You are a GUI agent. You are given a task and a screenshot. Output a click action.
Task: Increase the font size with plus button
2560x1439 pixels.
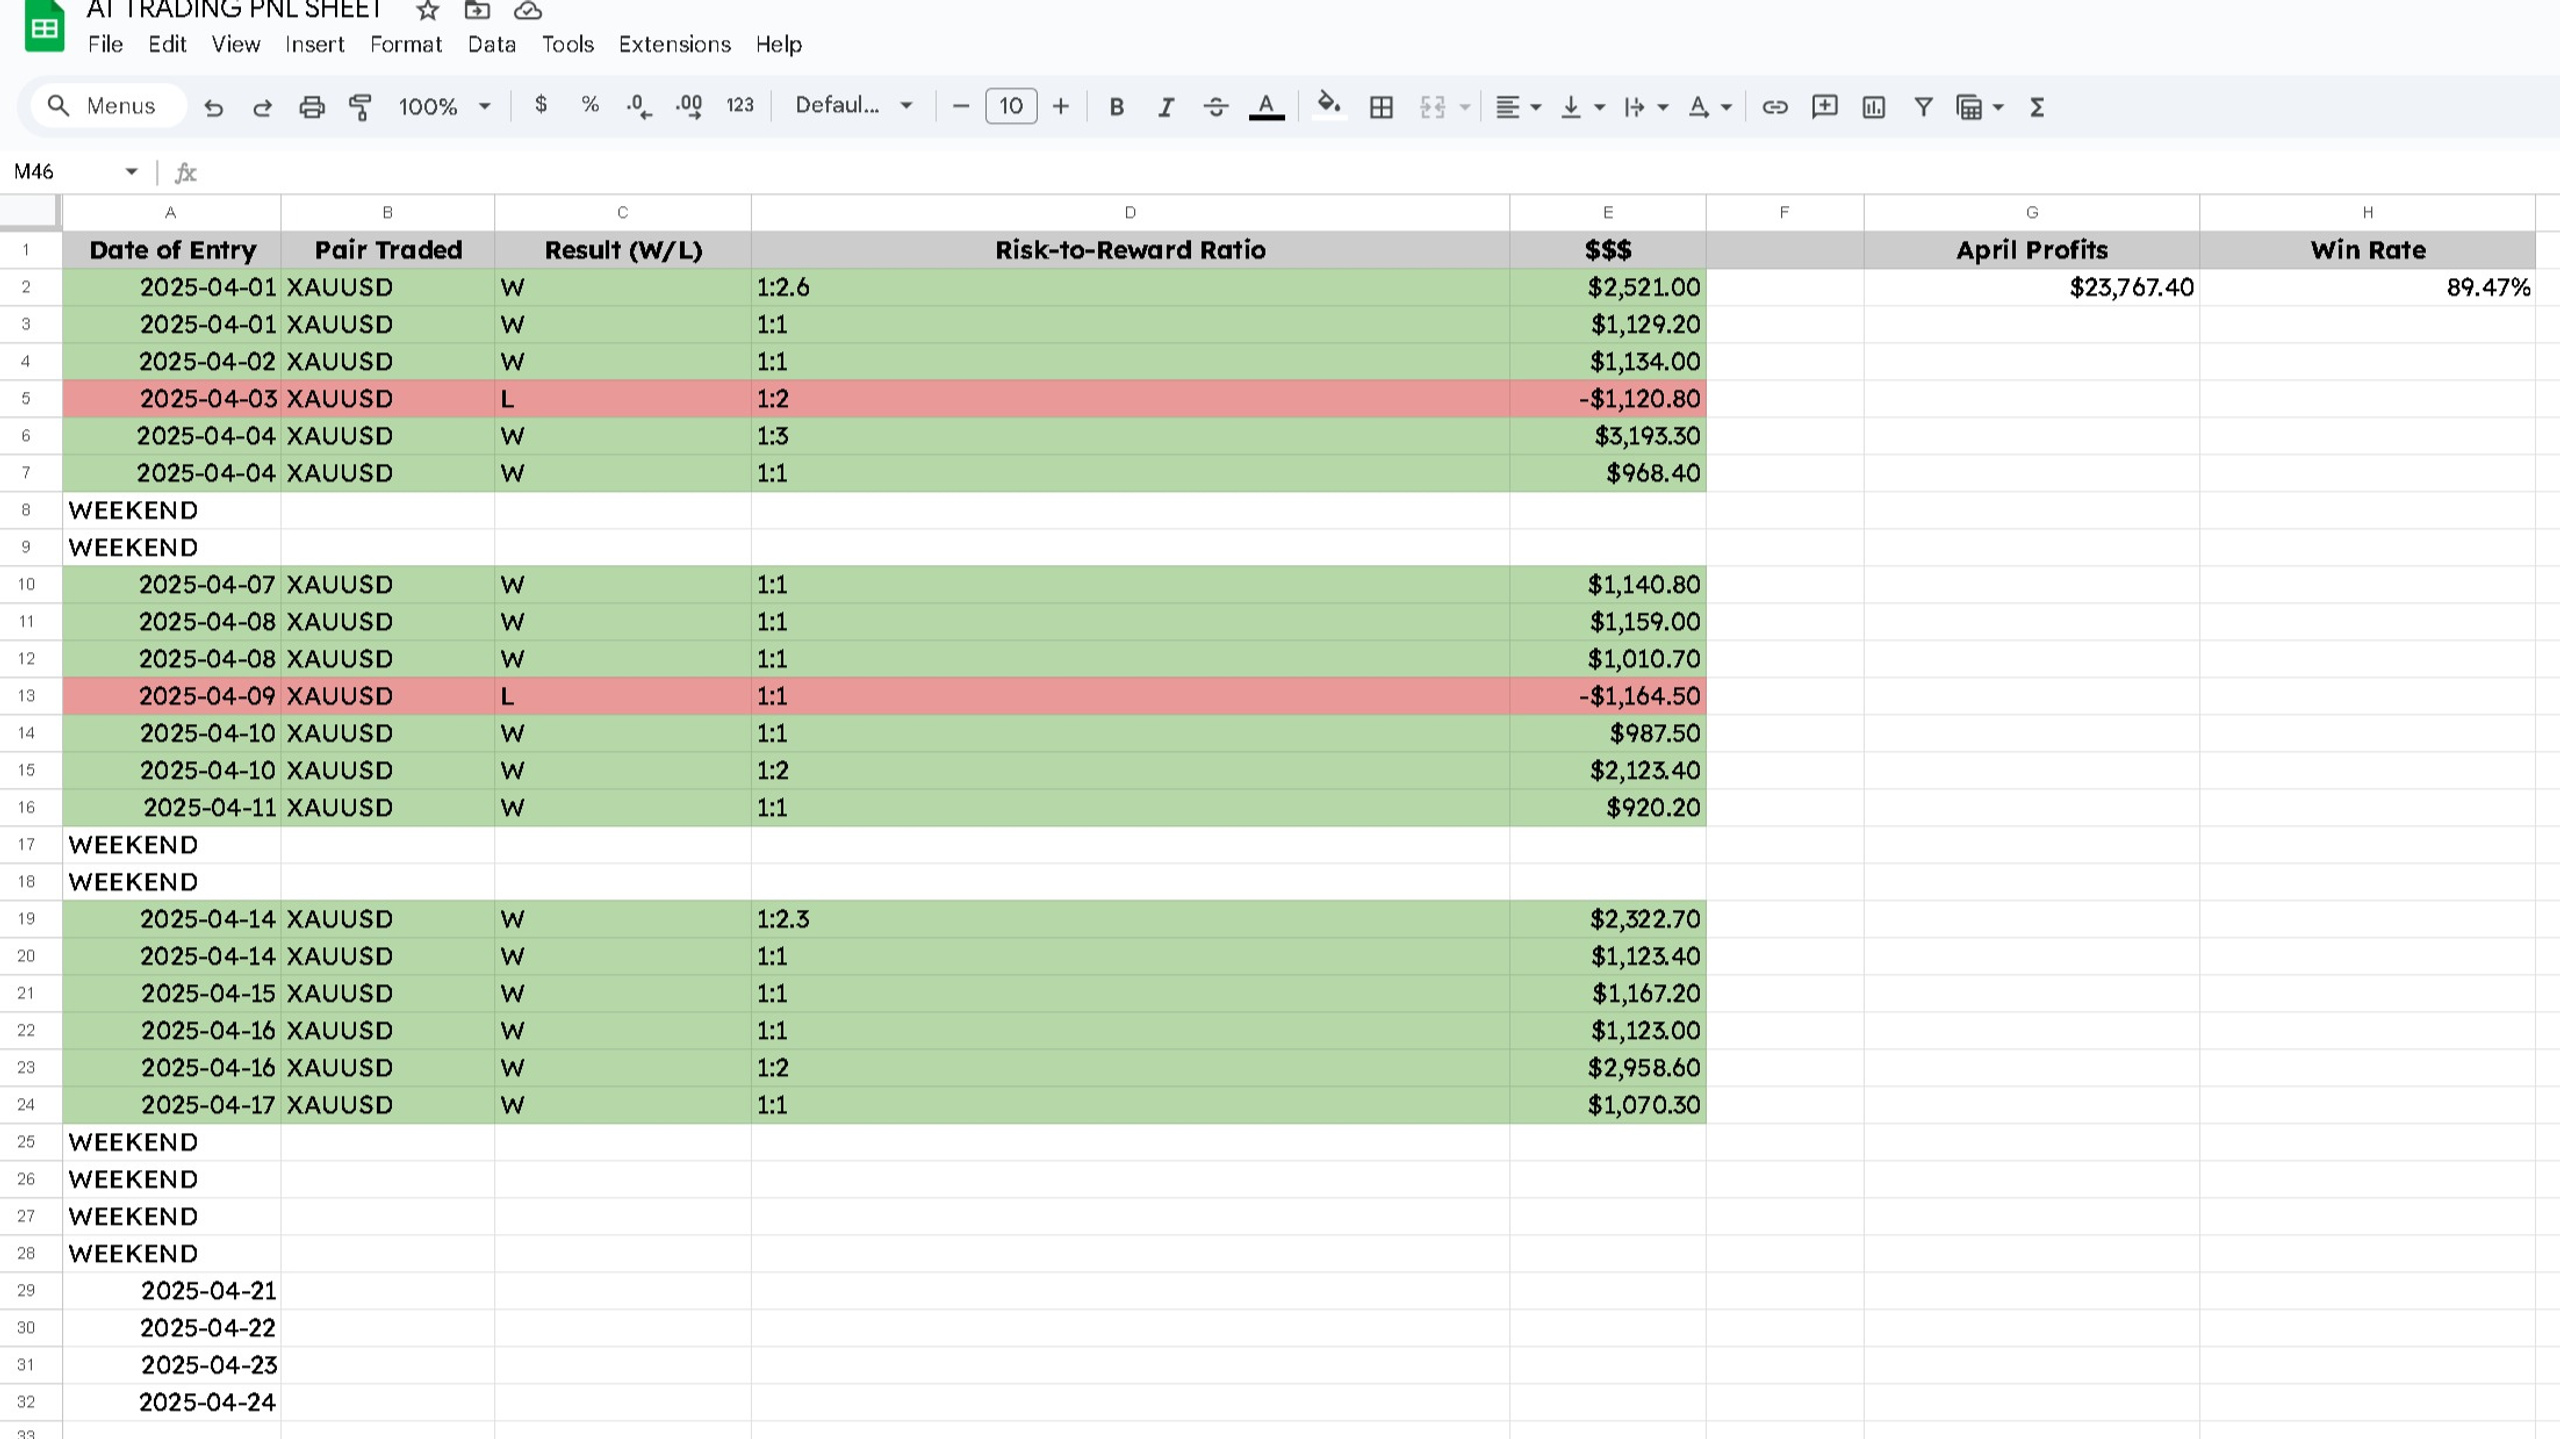click(1060, 106)
